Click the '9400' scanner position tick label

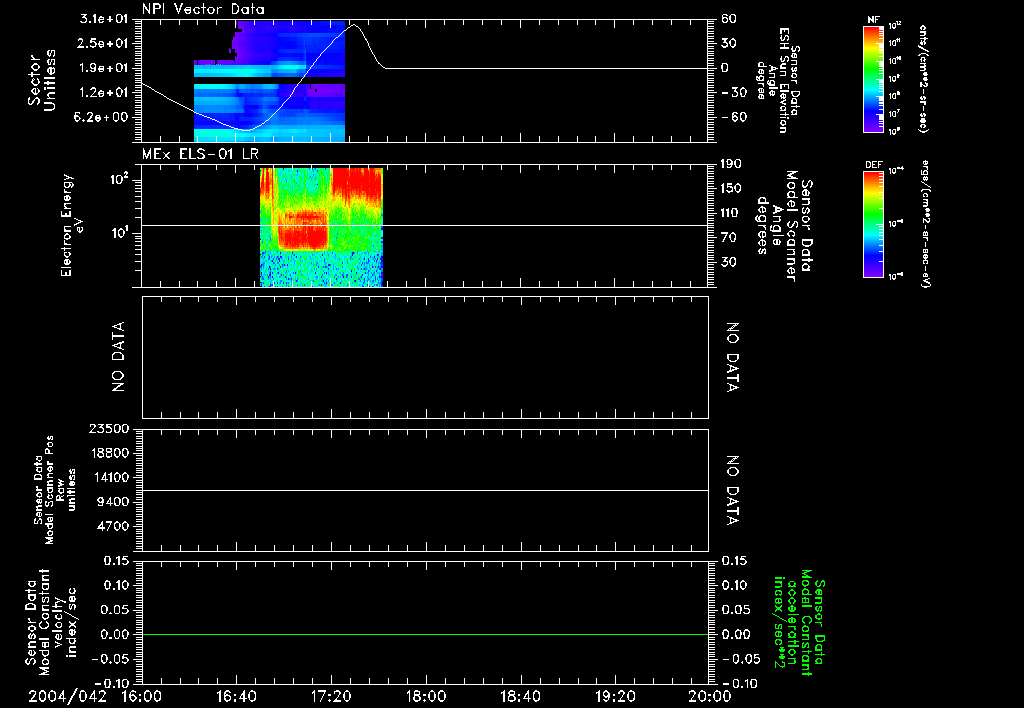(112, 502)
